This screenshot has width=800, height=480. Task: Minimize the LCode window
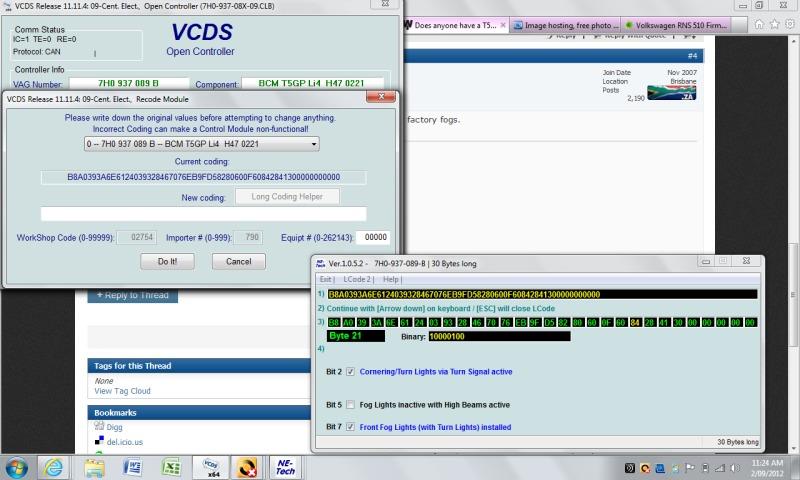pos(706,261)
